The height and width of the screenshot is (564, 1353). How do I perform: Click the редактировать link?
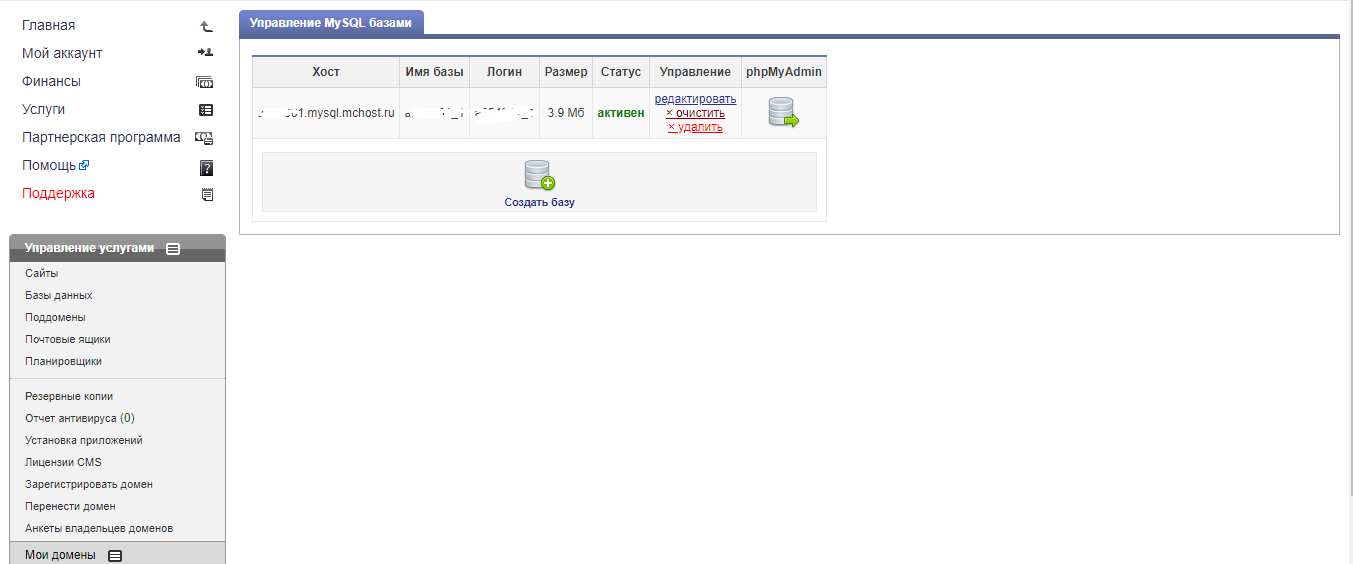click(695, 99)
